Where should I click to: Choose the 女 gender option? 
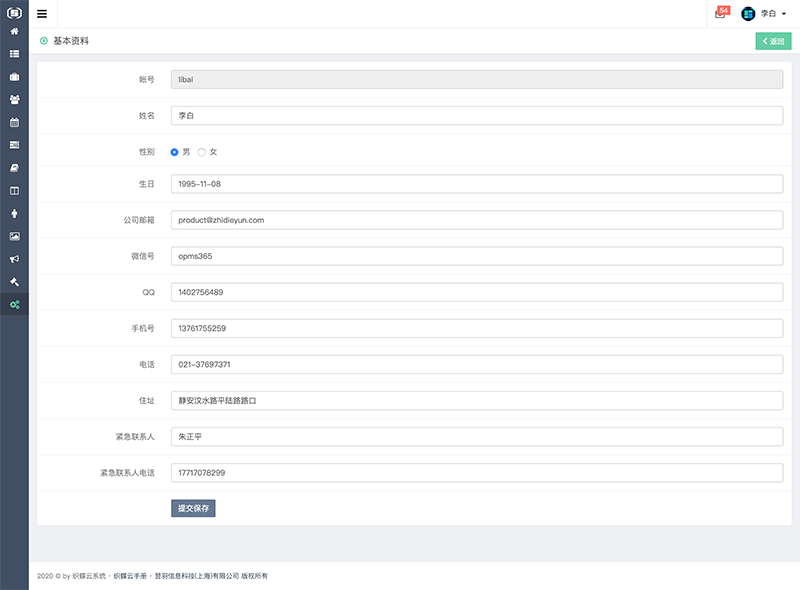click(200, 151)
